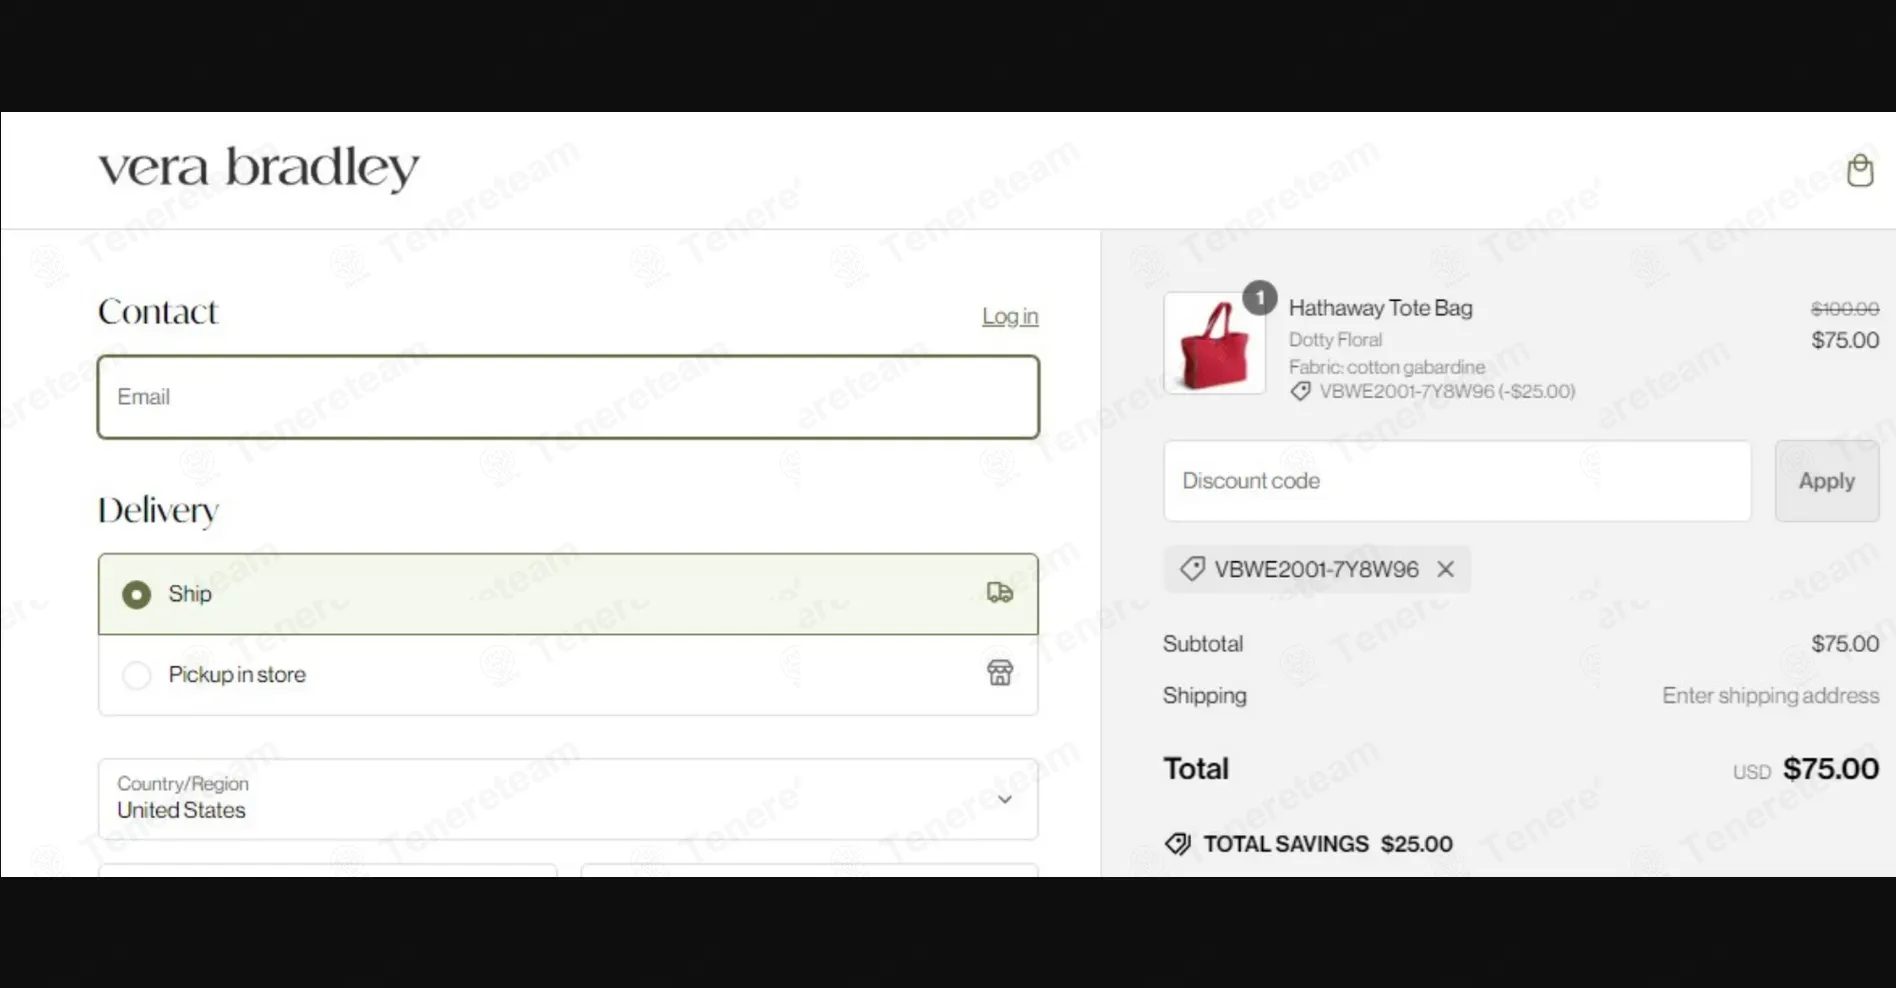Click the storefront icon in Pickup row
The width and height of the screenshot is (1896, 988).
click(999, 673)
